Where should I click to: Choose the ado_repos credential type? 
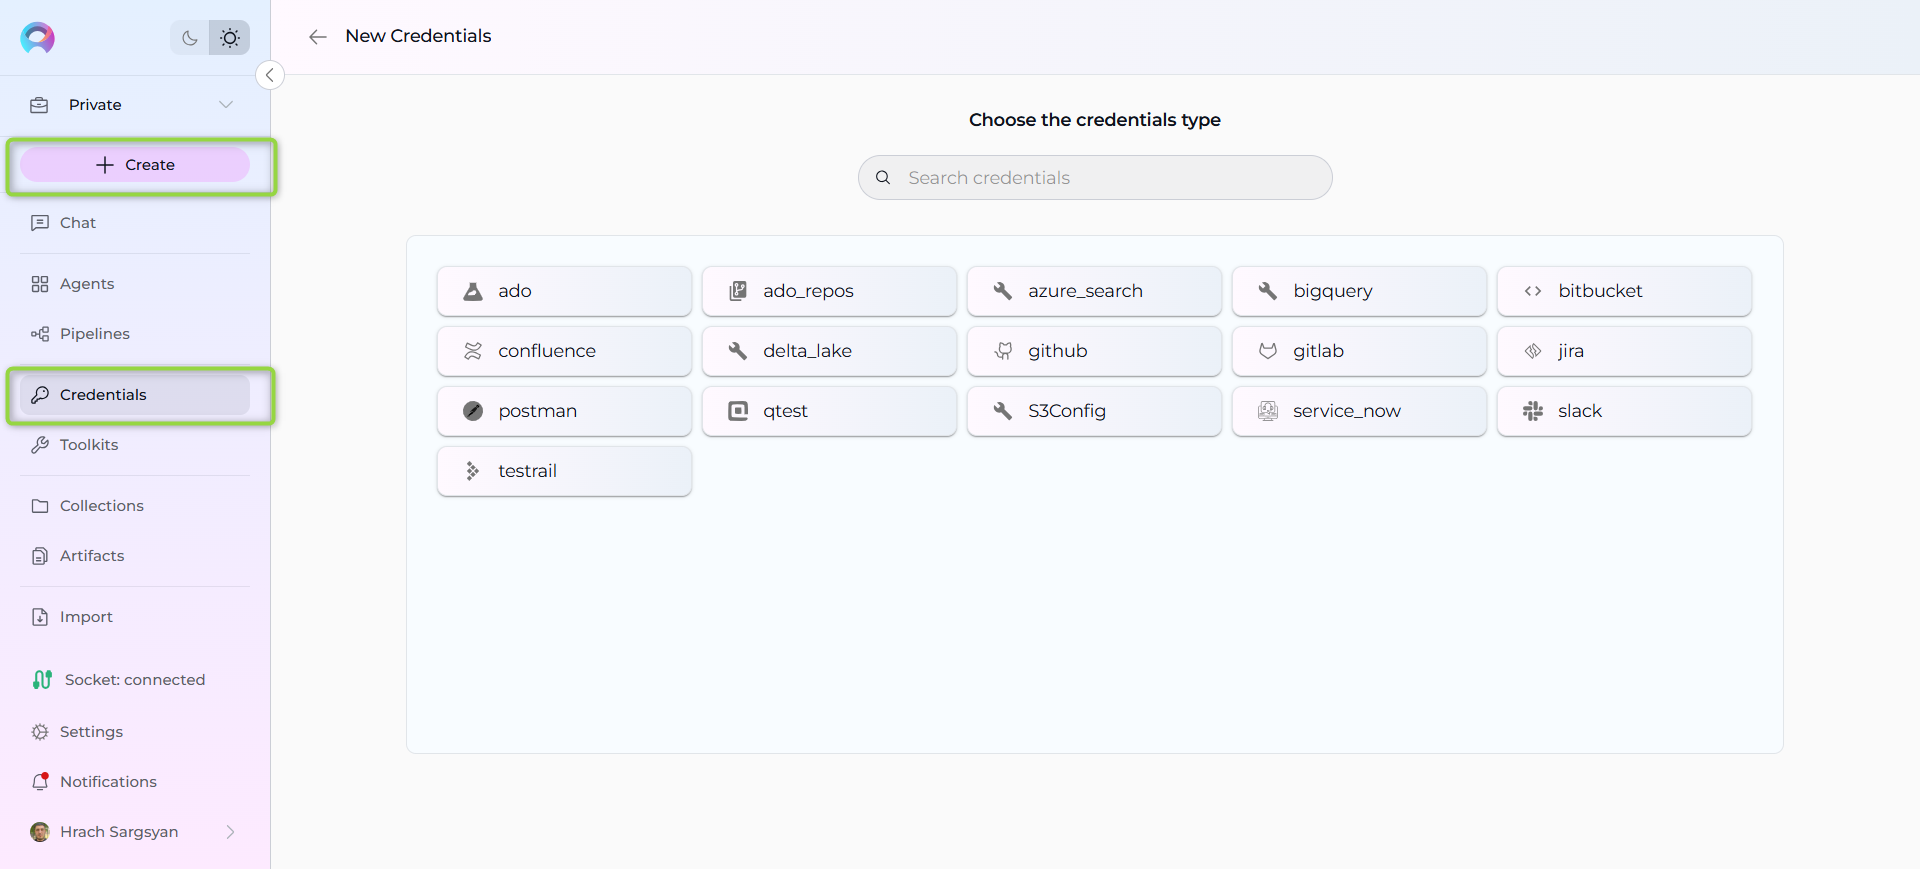tap(829, 291)
